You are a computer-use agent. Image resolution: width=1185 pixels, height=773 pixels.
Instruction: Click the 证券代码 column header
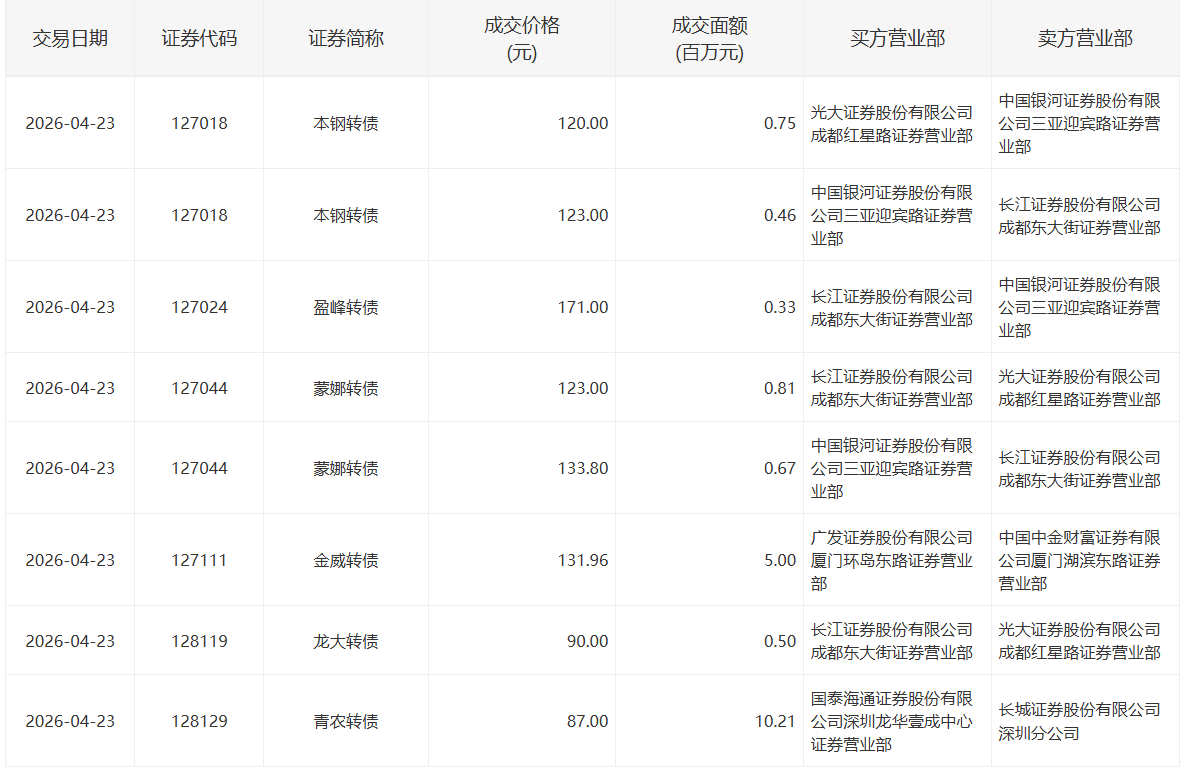pos(200,39)
